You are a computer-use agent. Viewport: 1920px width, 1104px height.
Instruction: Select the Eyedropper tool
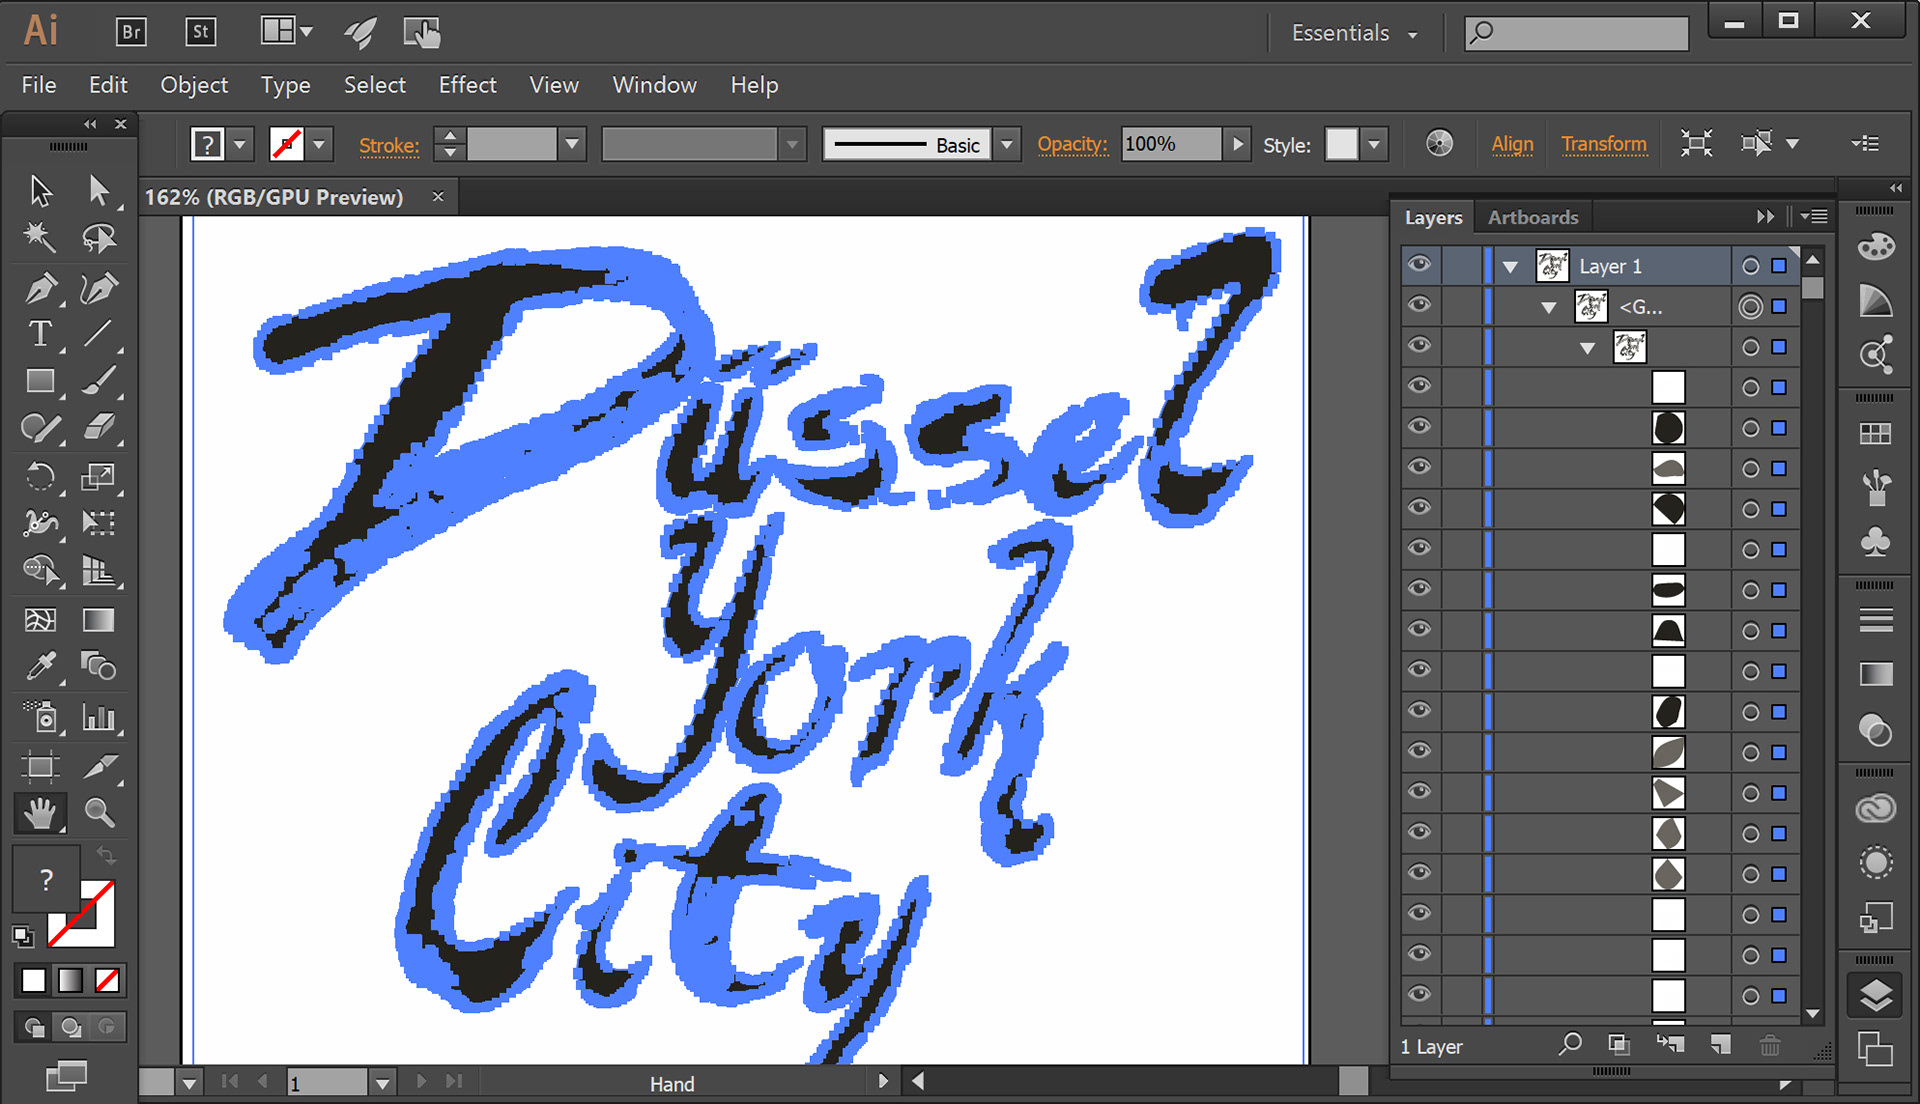(41, 666)
